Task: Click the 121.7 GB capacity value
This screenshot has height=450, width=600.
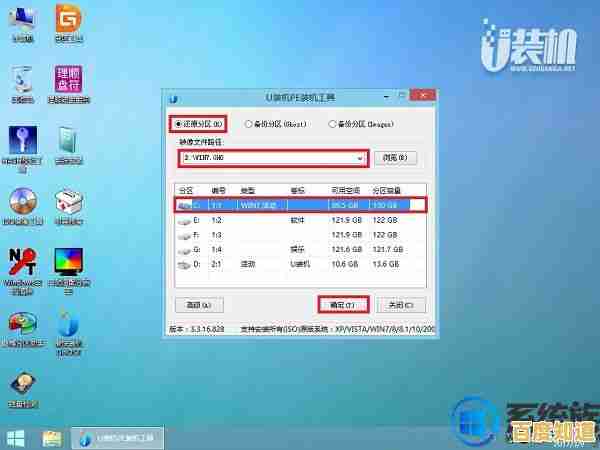Action: pyautogui.click(x=388, y=249)
